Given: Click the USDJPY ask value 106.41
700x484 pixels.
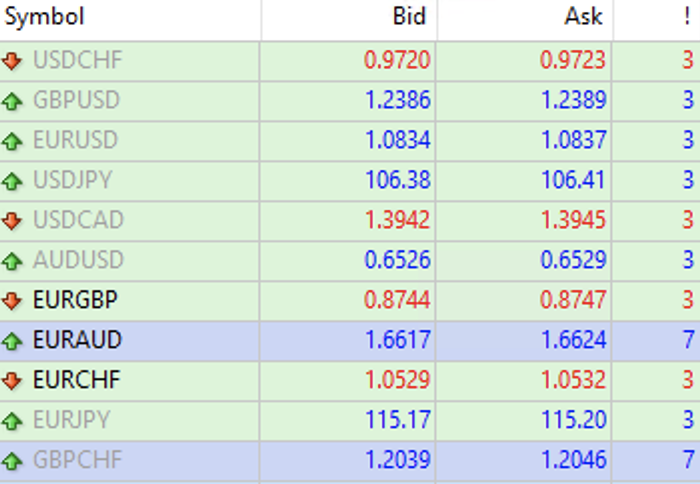Looking at the screenshot, I should (573, 180).
